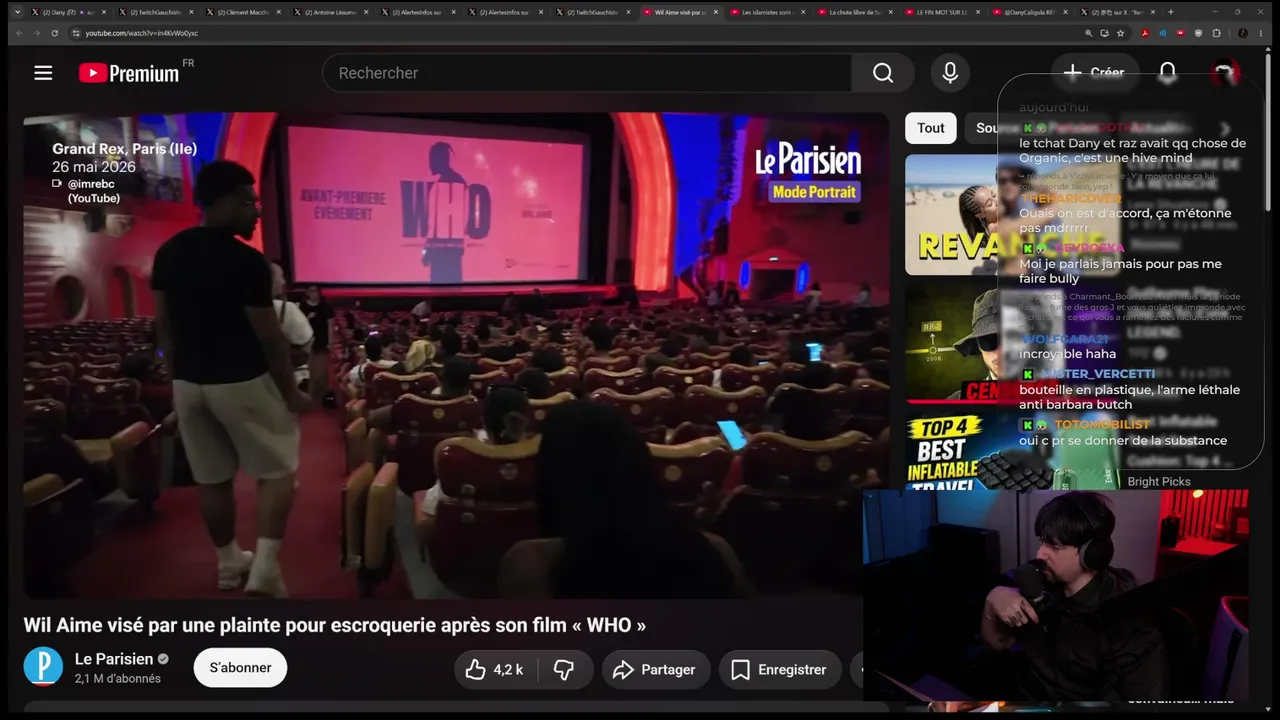This screenshot has width=1280, height=720.
Task: Dislike the video with thumbs down
Action: 565,670
